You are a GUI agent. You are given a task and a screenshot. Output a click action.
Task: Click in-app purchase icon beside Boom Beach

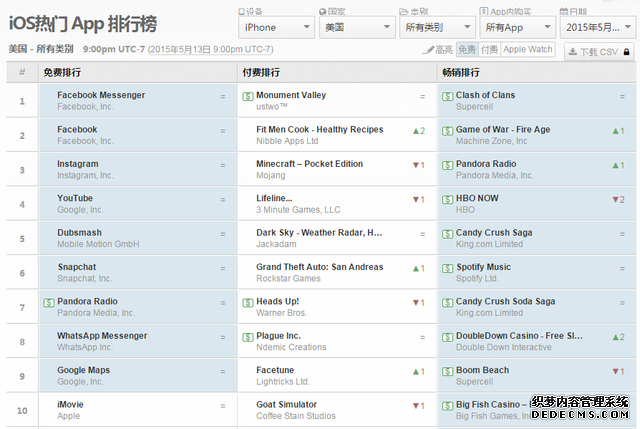coord(447,371)
